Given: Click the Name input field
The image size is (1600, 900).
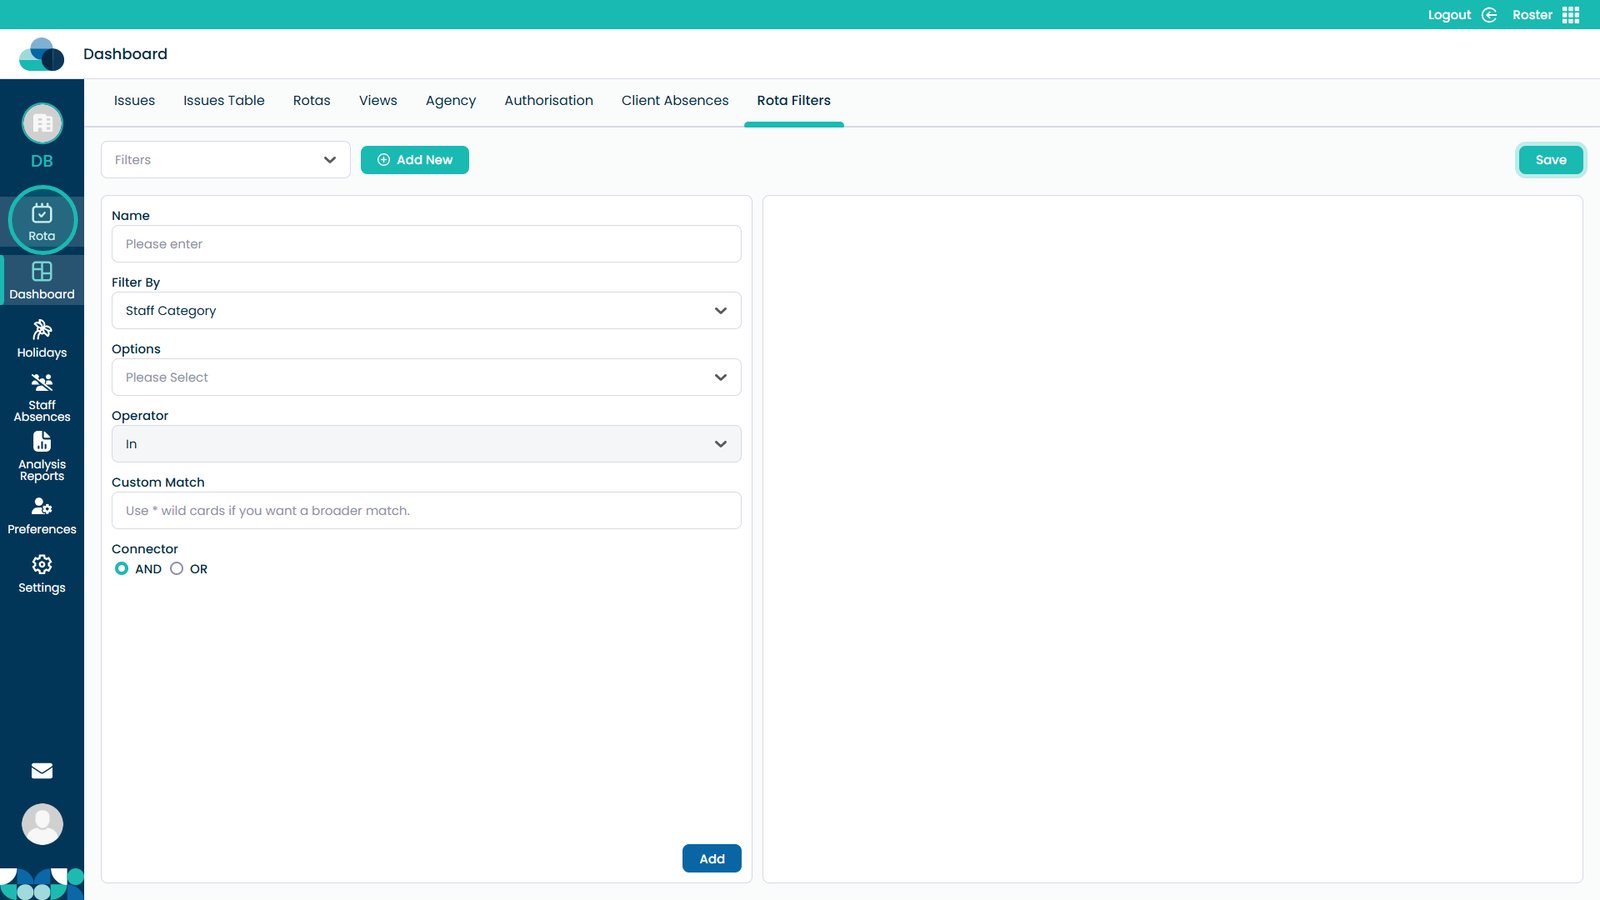Looking at the screenshot, I should (426, 244).
